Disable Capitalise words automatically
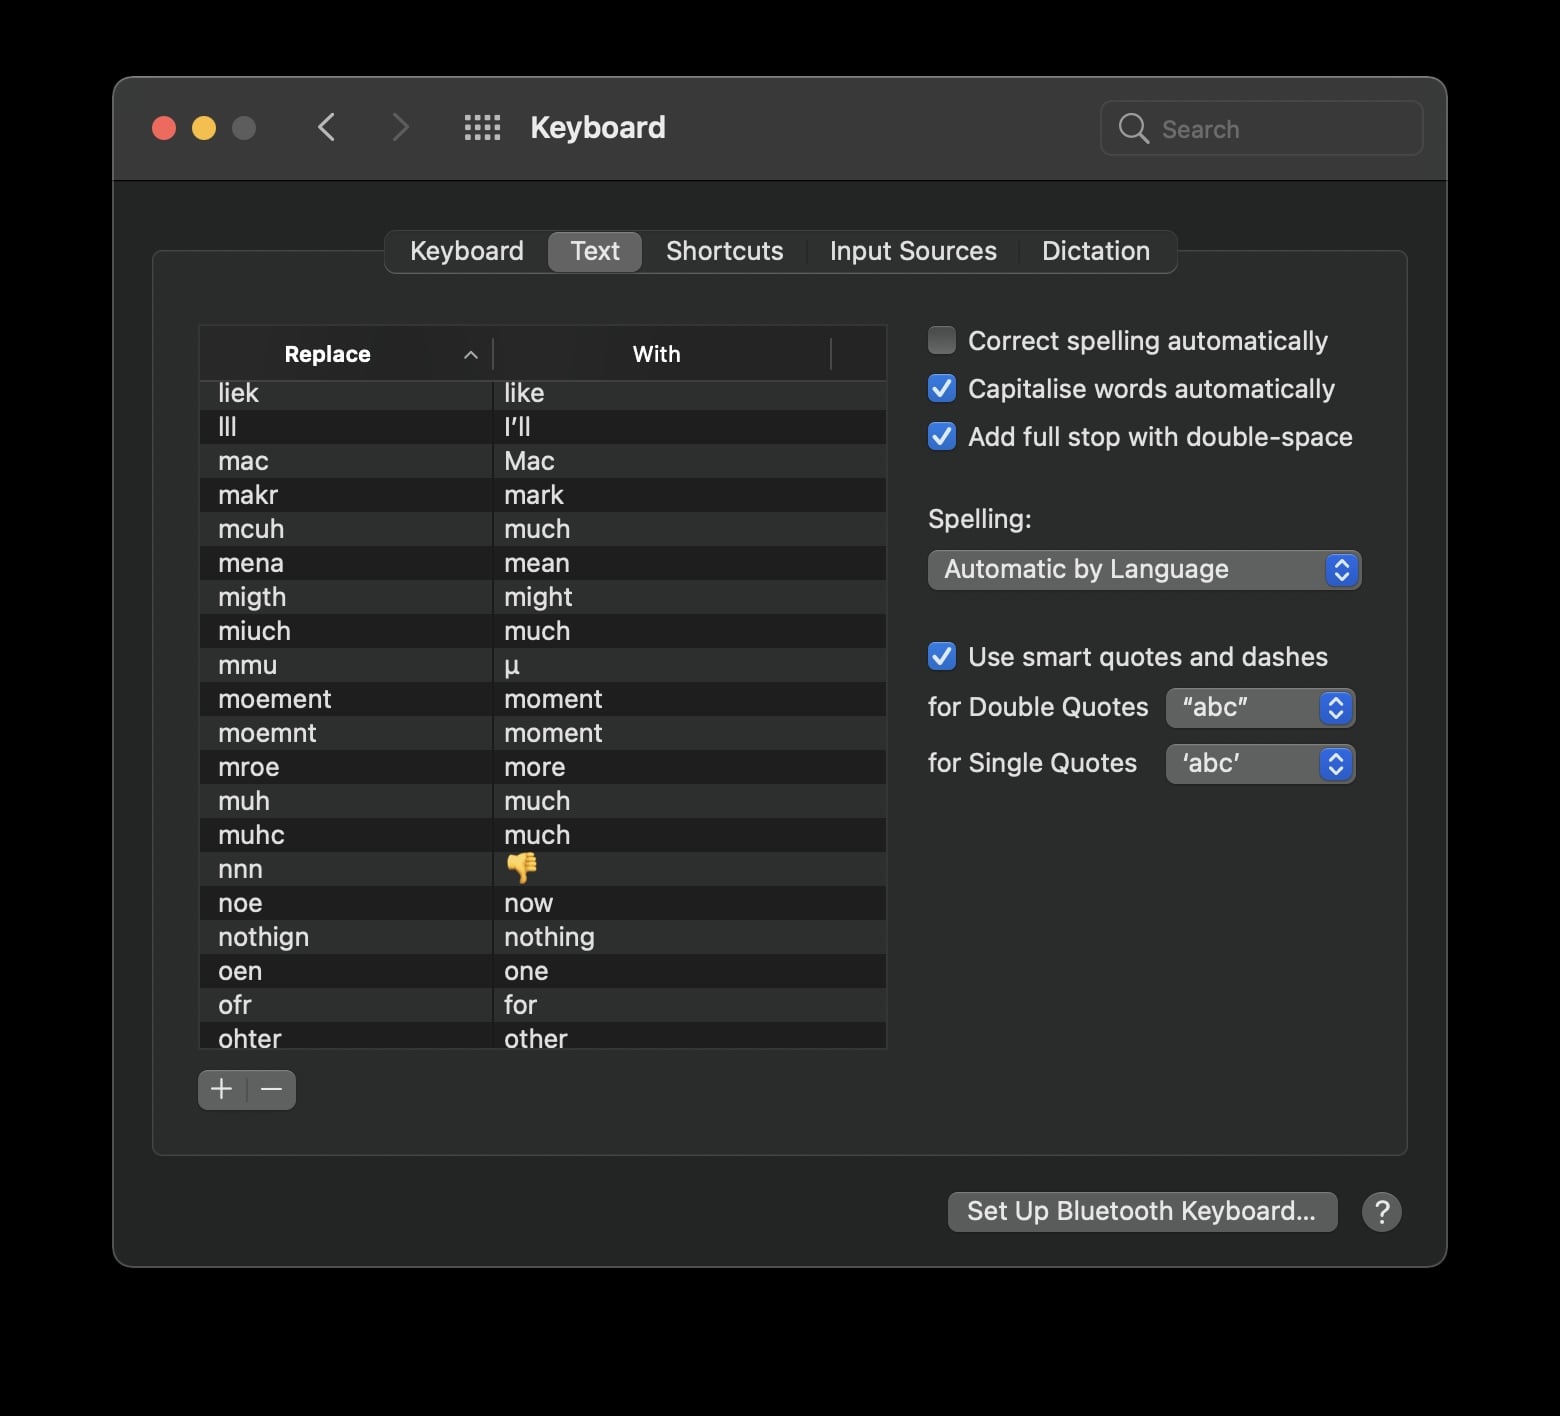 click(x=941, y=388)
